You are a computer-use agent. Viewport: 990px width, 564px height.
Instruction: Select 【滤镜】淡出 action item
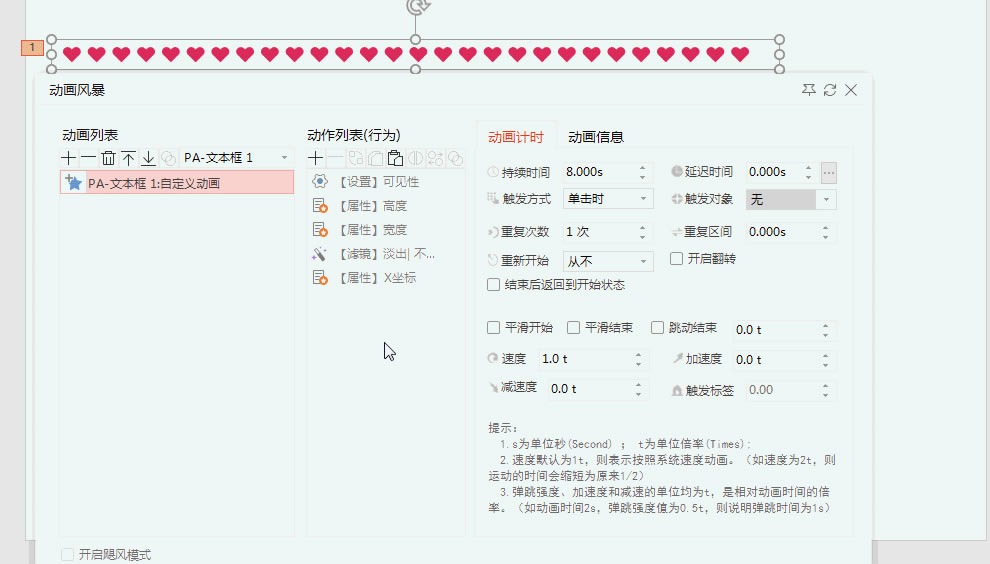385,254
